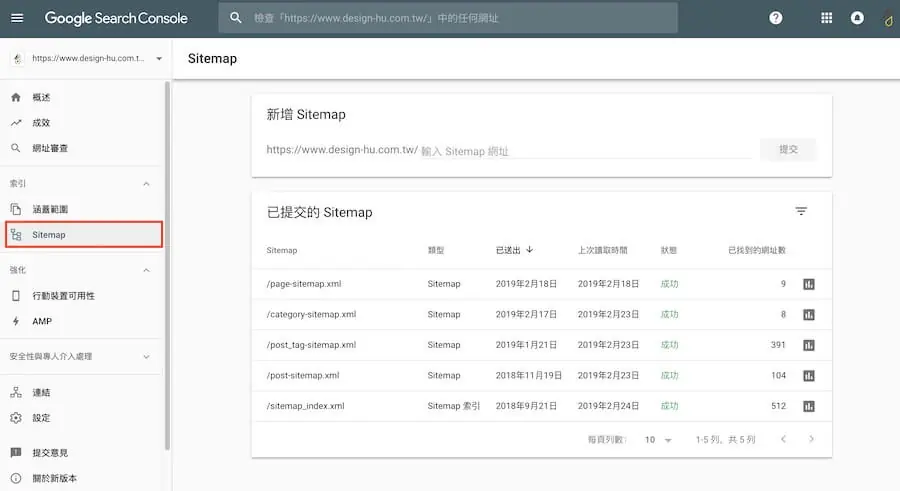Click the 類型 column header

coord(436,250)
